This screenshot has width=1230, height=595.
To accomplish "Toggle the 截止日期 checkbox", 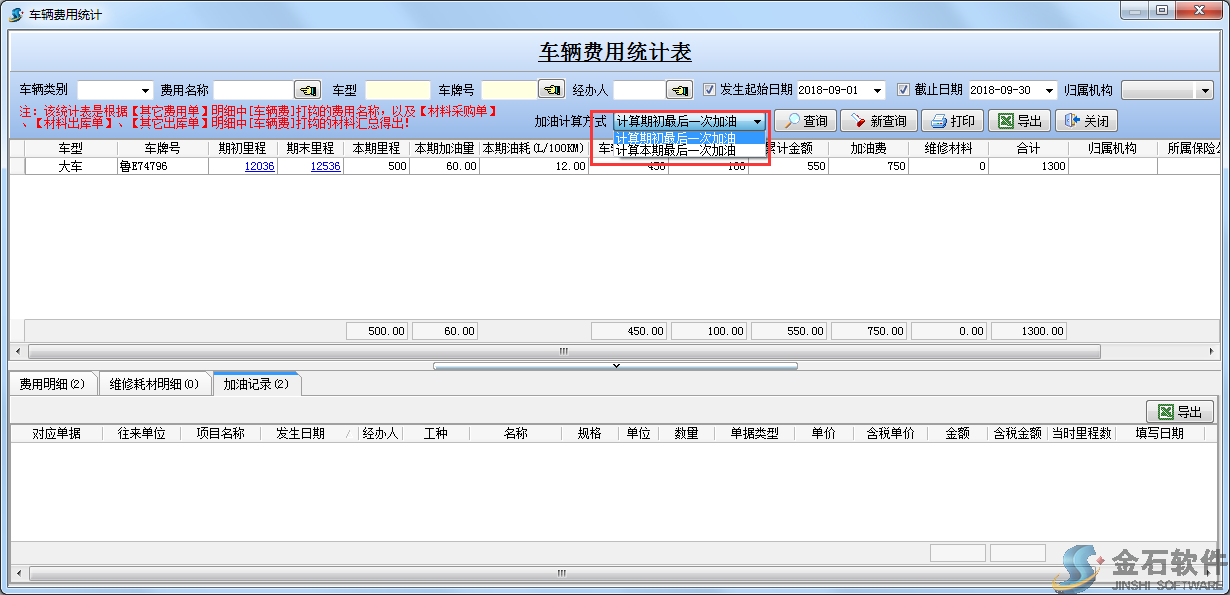I will [x=903, y=90].
